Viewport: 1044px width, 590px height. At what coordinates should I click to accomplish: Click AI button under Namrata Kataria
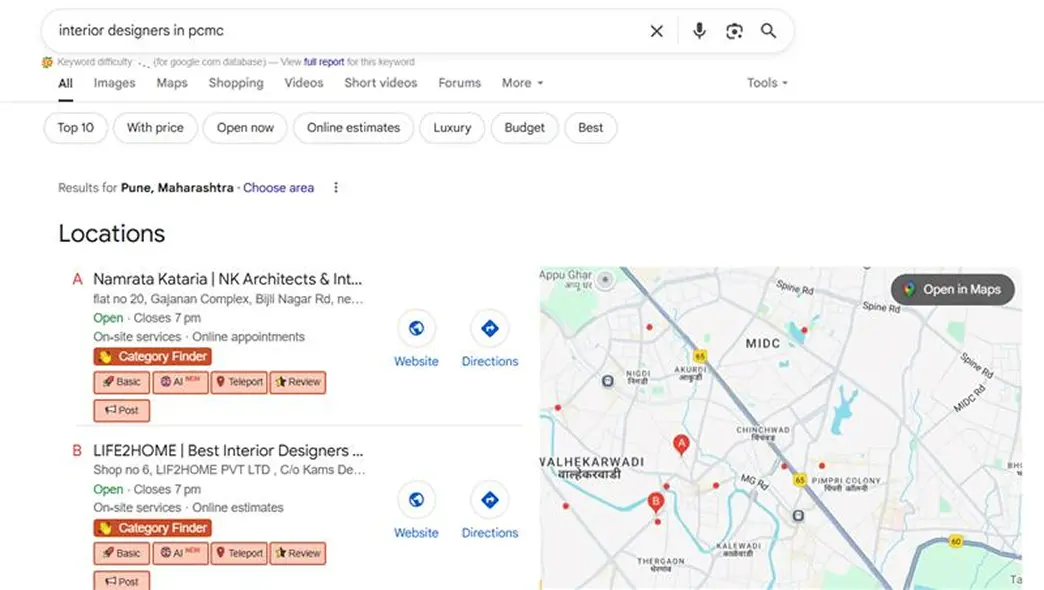click(x=180, y=382)
